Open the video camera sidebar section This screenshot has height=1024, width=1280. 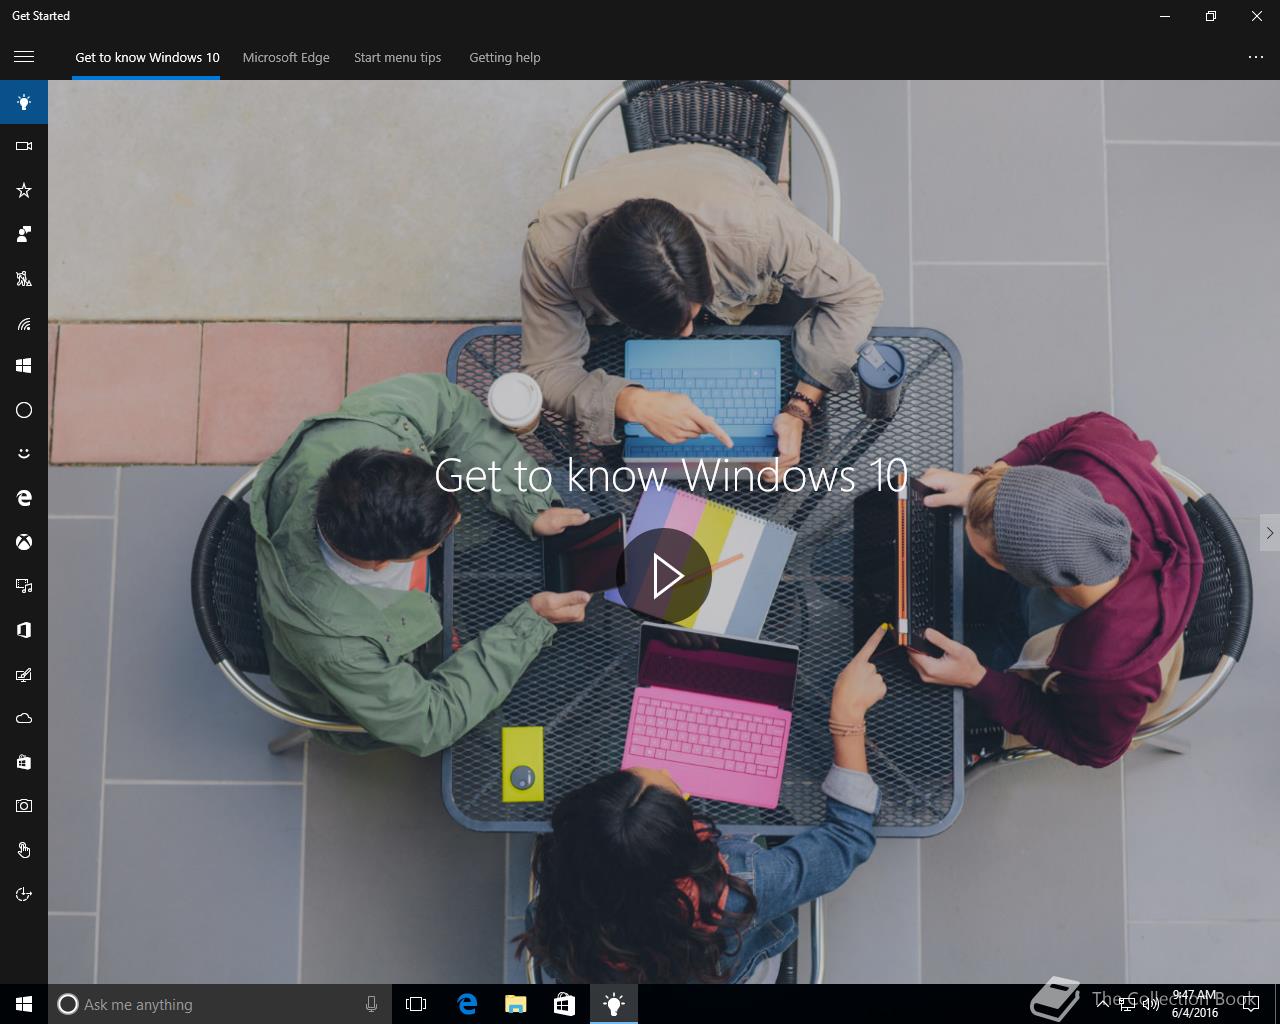(24, 146)
